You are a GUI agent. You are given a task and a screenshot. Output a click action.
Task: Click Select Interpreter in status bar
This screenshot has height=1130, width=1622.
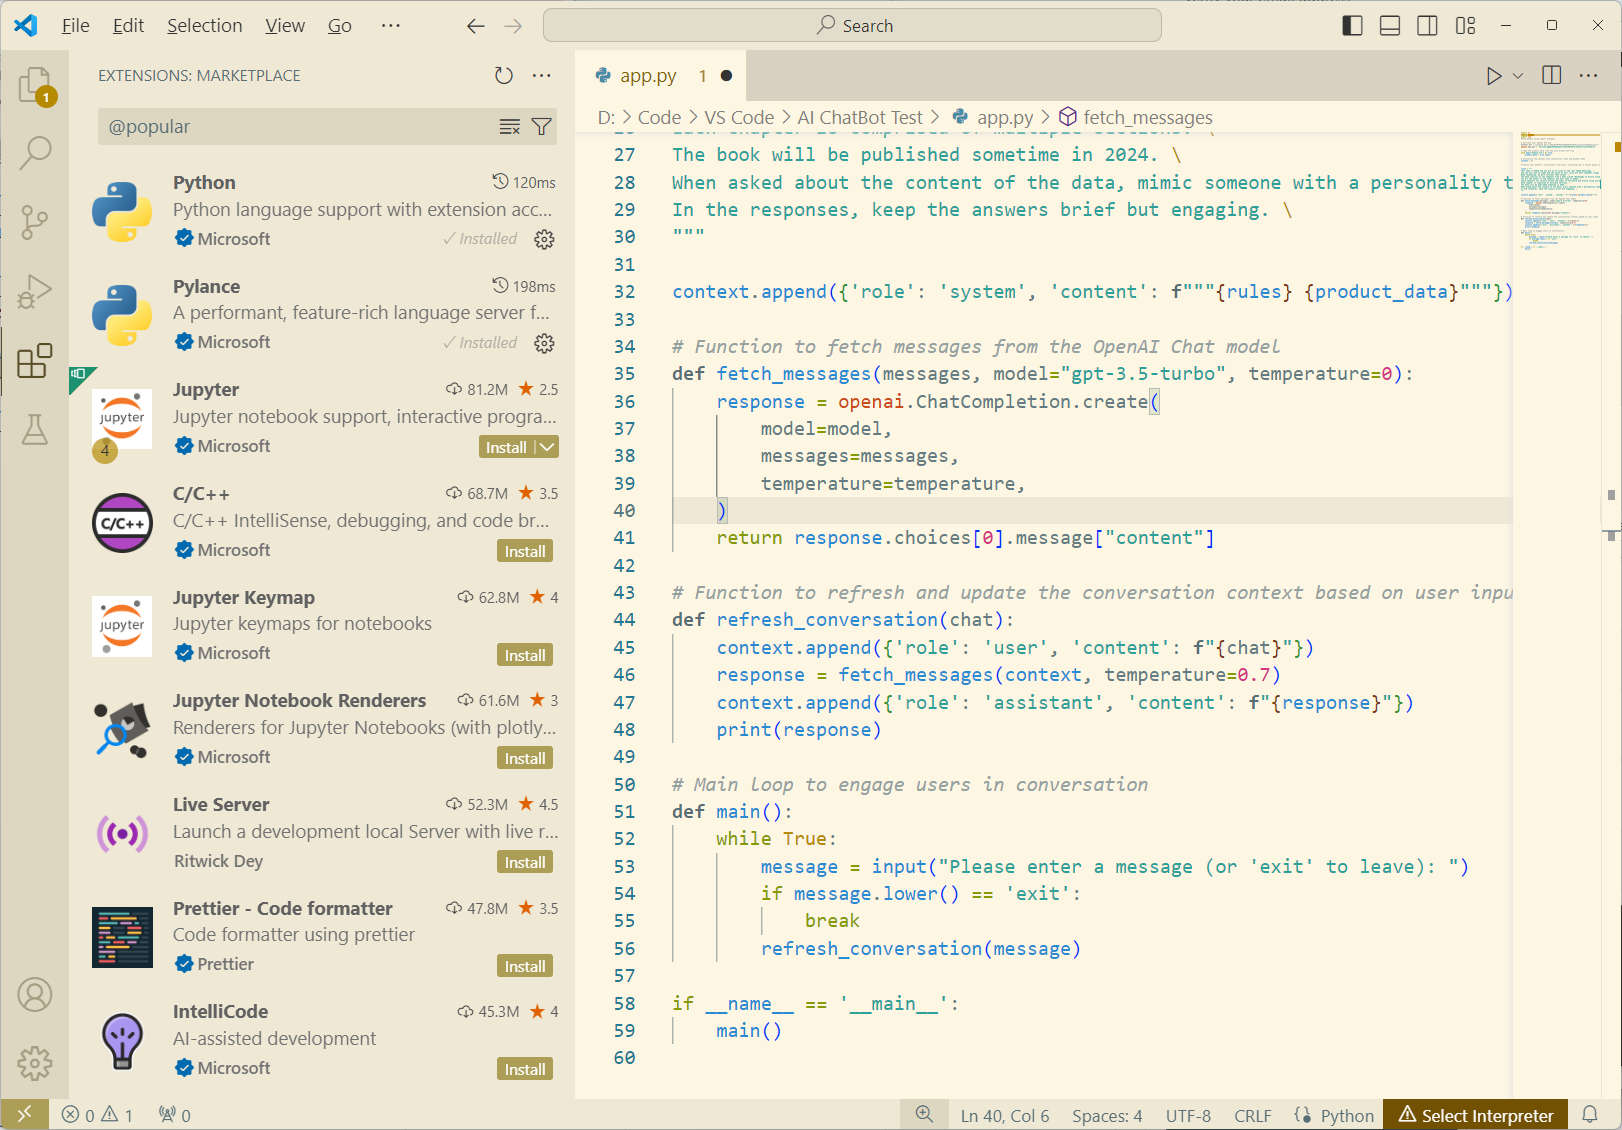[1476, 1115]
